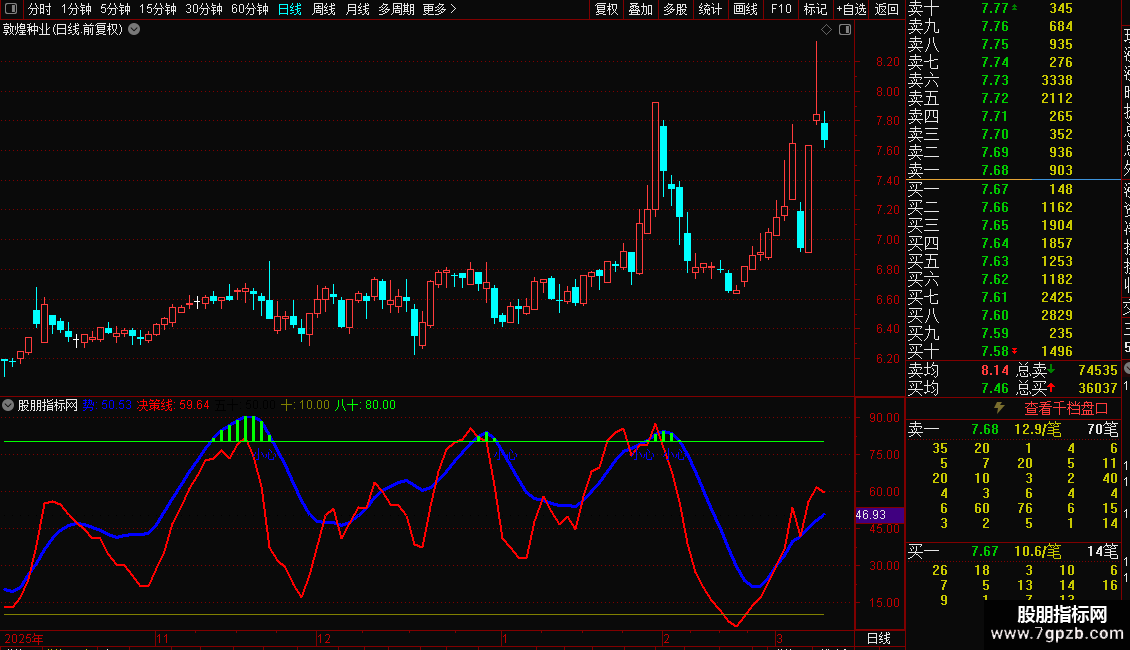1130x650 pixels.
Task: Click the 多股 multi-stock button
Action: tap(675, 9)
